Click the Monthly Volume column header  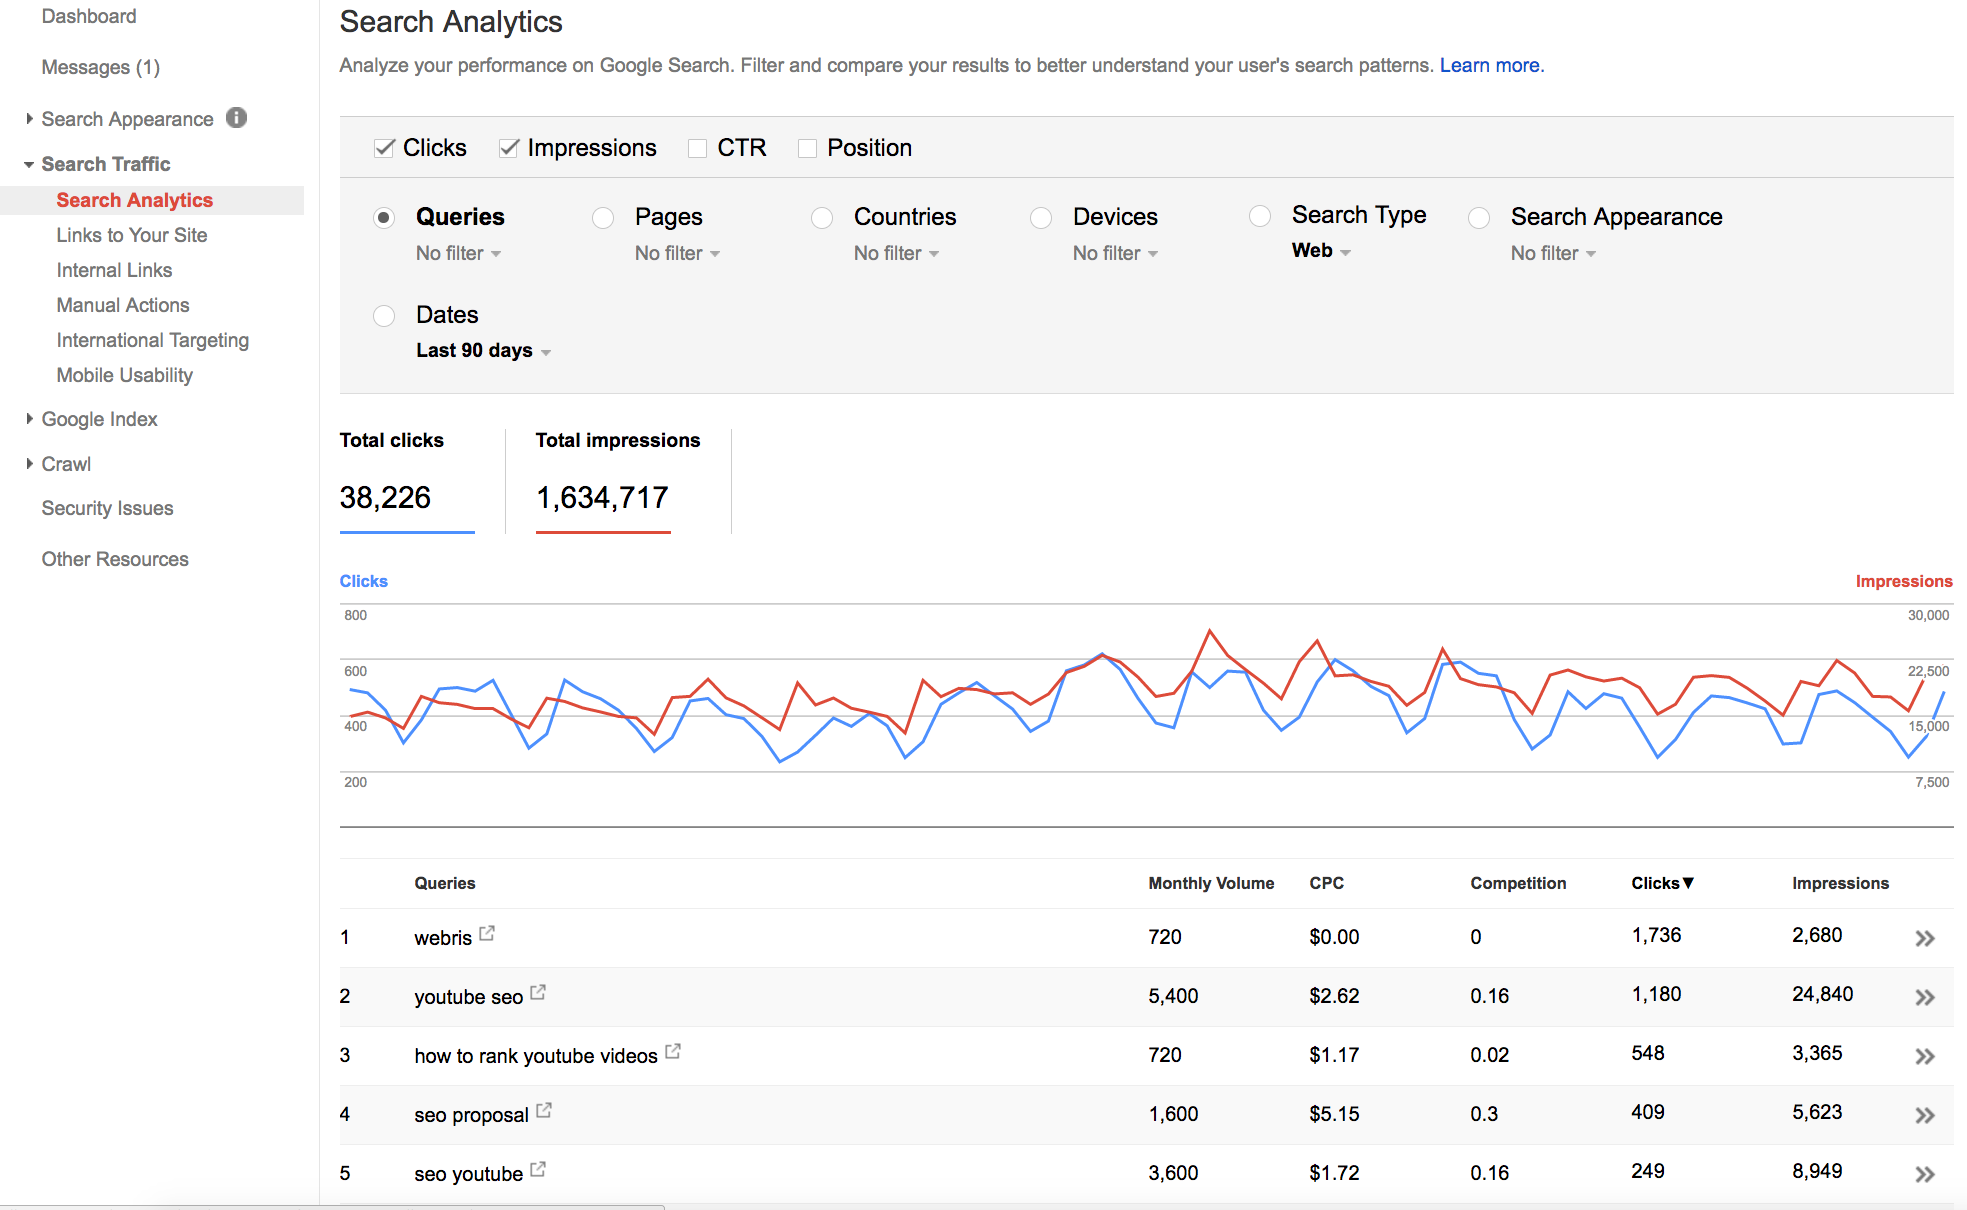[x=1211, y=883]
